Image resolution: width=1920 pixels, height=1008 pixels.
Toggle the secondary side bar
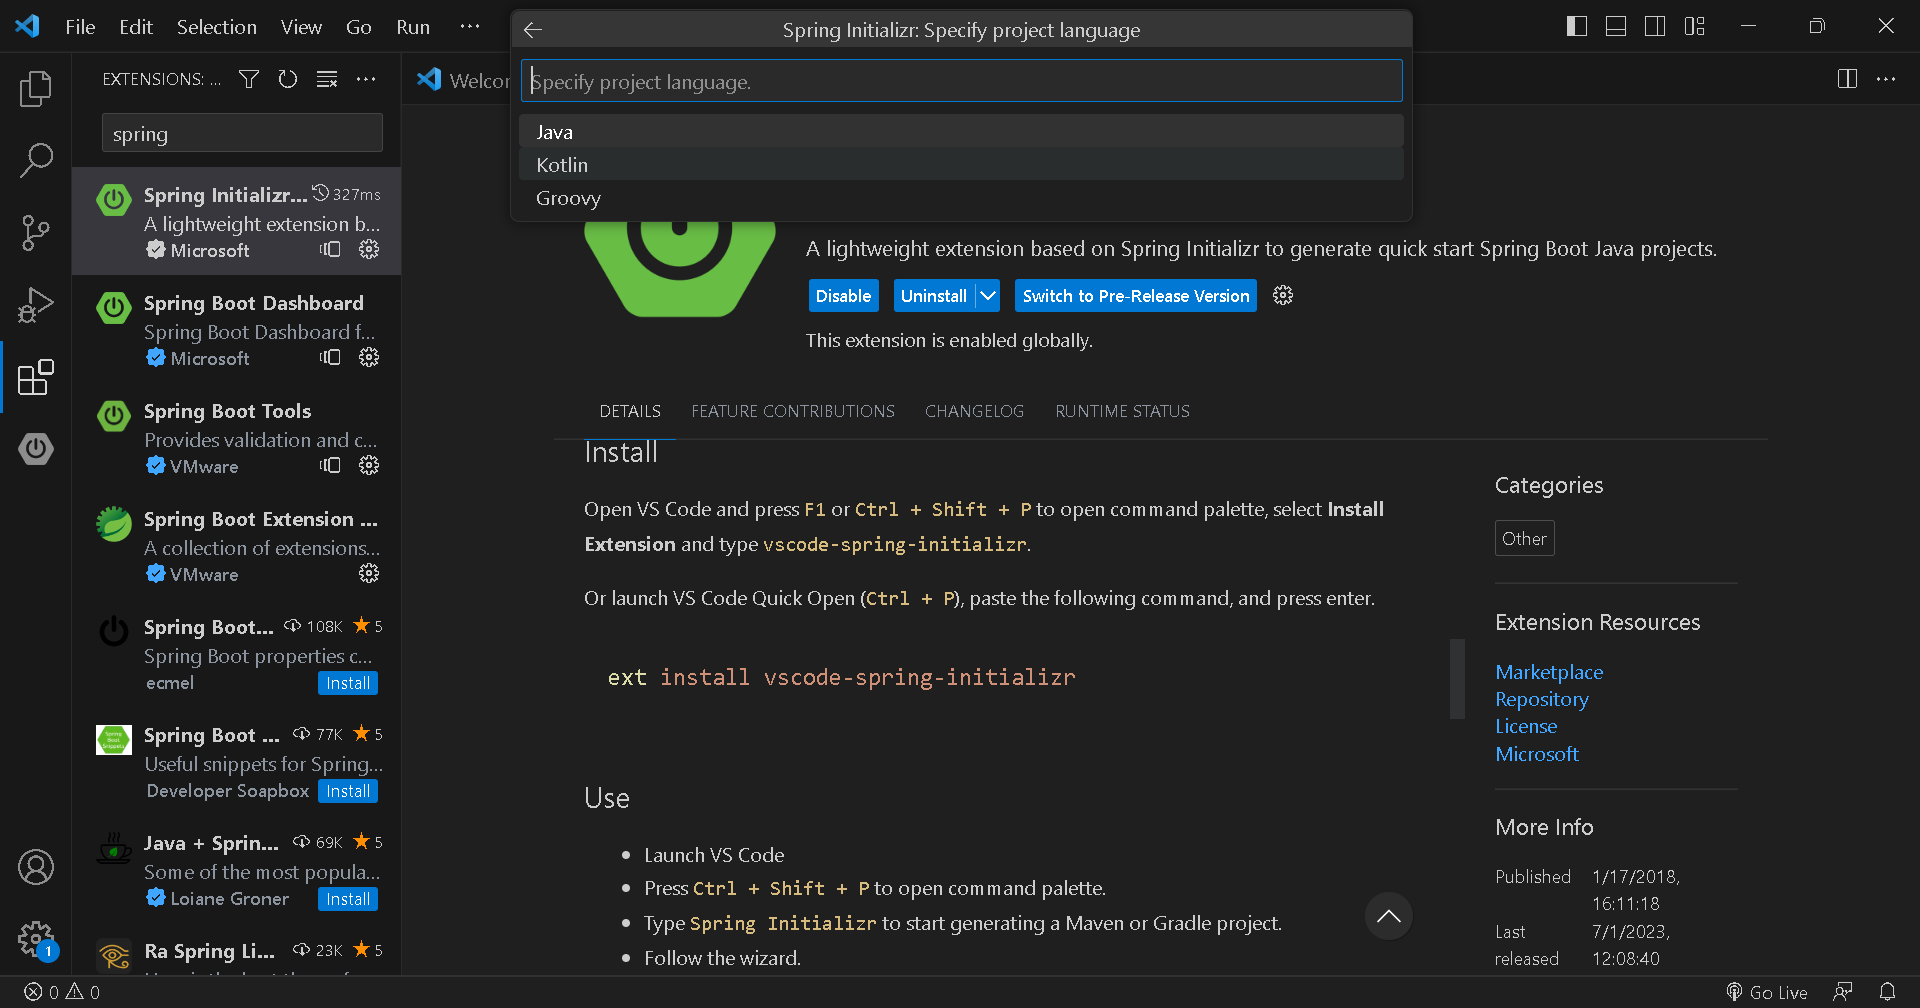pos(1655,26)
